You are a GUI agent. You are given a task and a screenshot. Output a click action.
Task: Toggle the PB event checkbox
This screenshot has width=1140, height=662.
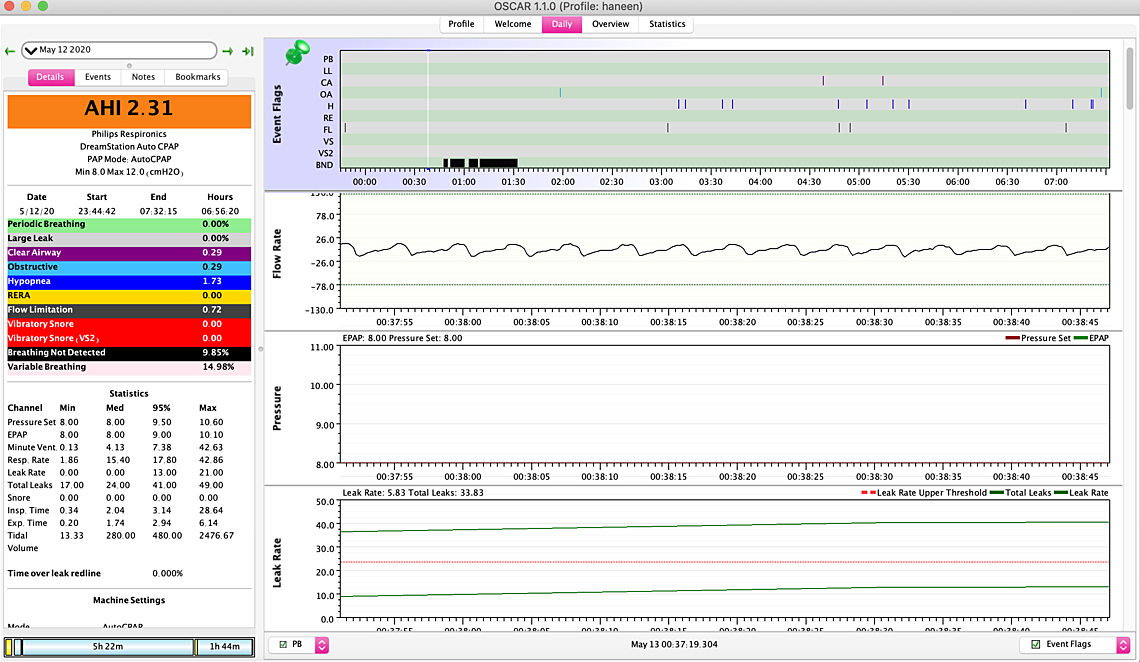click(284, 645)
